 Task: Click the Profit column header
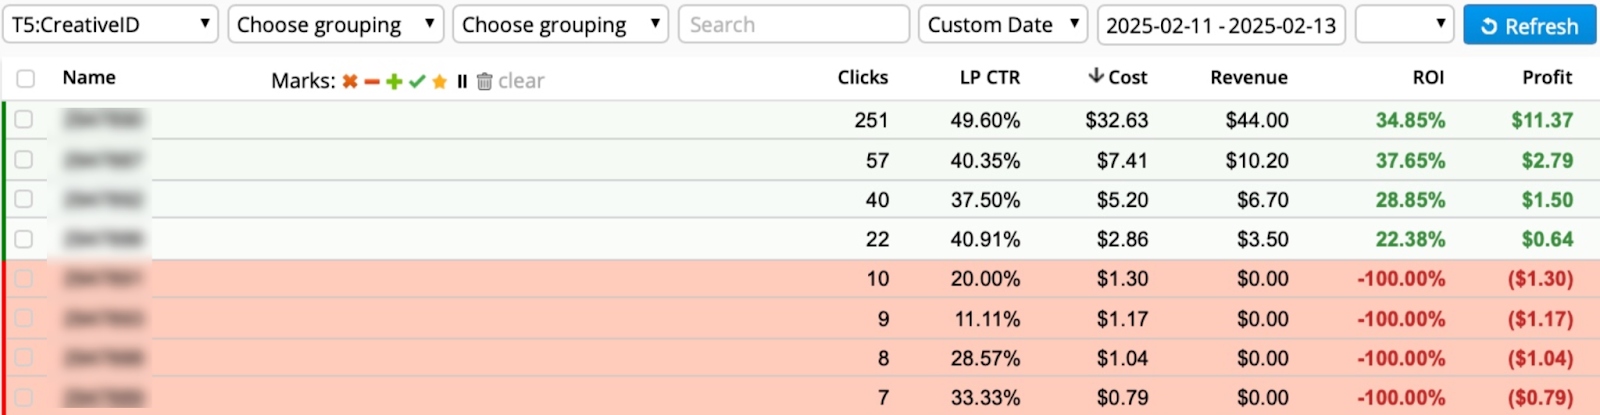coord(1546,77)
